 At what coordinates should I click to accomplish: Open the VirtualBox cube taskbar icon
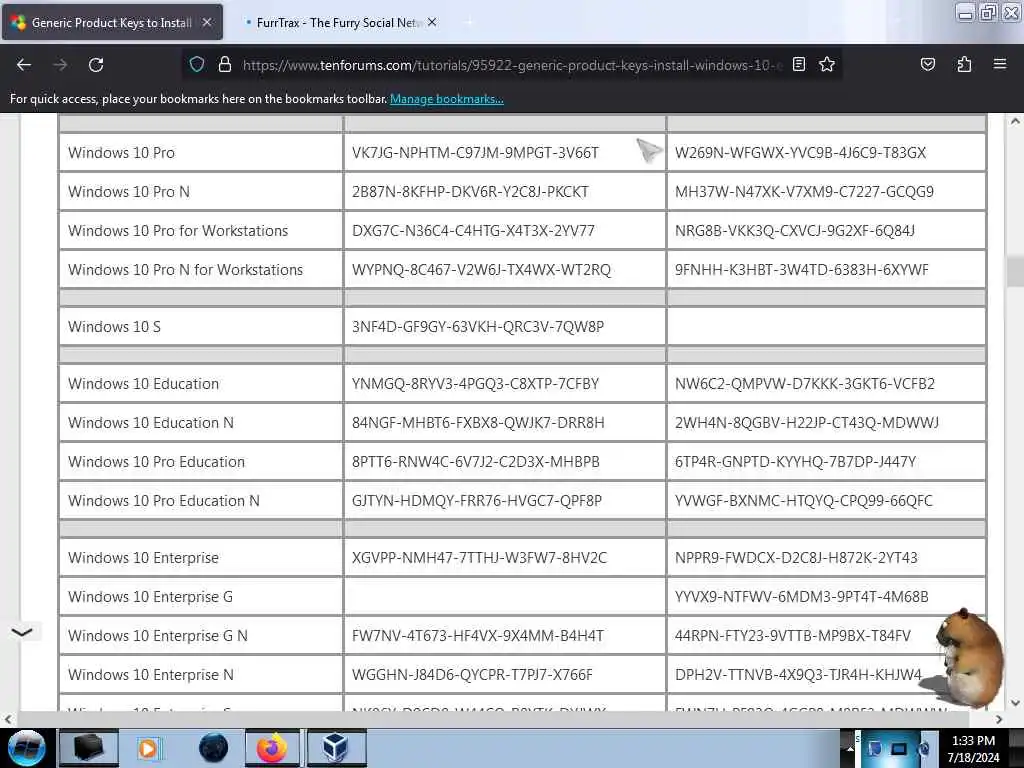[x=336, y=748]
